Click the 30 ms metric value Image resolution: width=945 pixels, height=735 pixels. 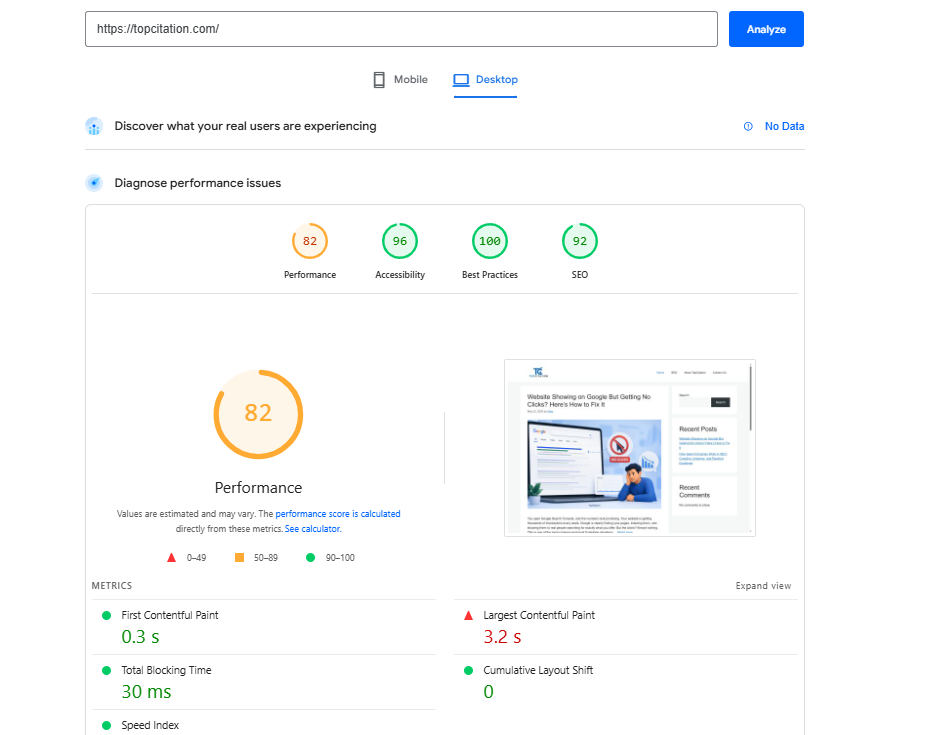[146, 692]
